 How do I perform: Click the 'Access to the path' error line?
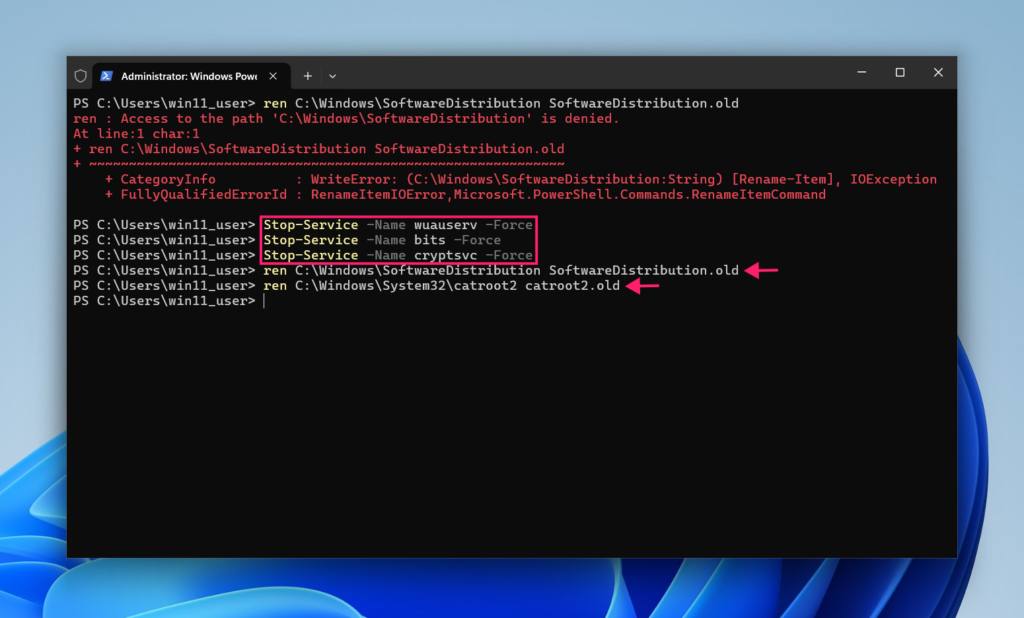coord(345,118)
